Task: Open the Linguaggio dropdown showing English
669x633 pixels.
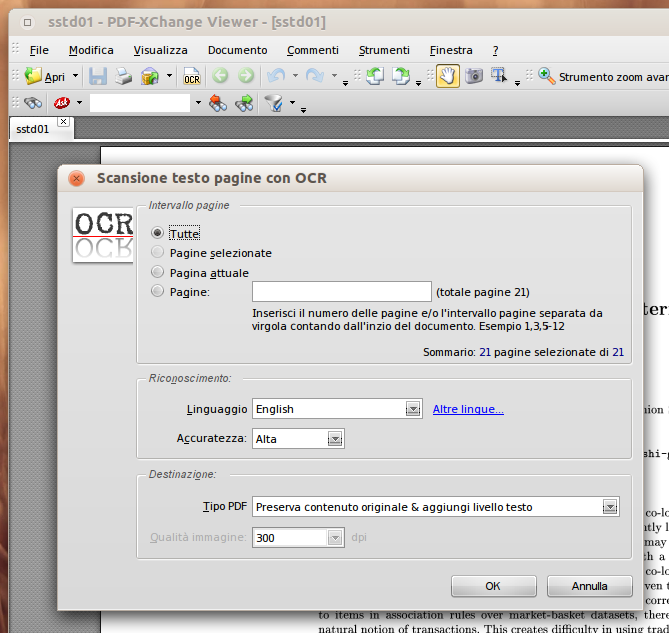Action: pyautogui.click(x=411, y=409)
